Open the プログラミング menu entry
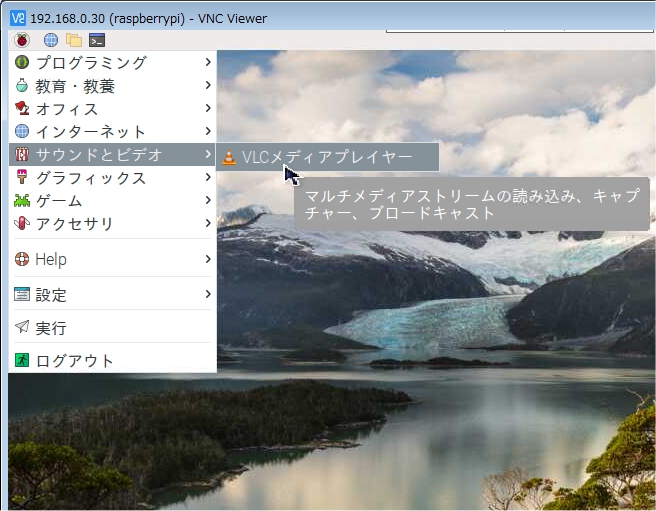 [x=113, y=62]
